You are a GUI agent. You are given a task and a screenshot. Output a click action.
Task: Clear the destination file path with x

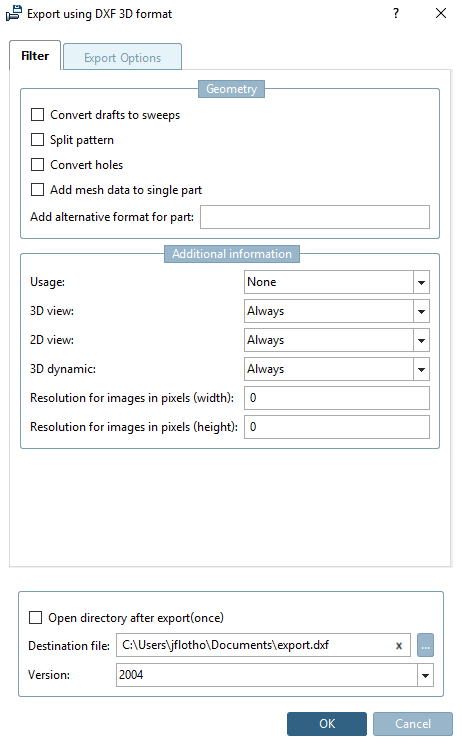pyautogui.click(x=399, y=646)
